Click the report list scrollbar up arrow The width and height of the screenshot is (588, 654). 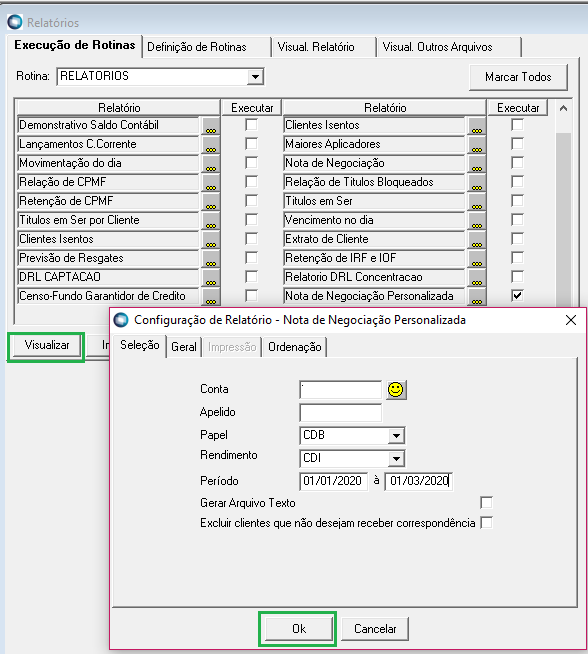[x=563, y=108]
